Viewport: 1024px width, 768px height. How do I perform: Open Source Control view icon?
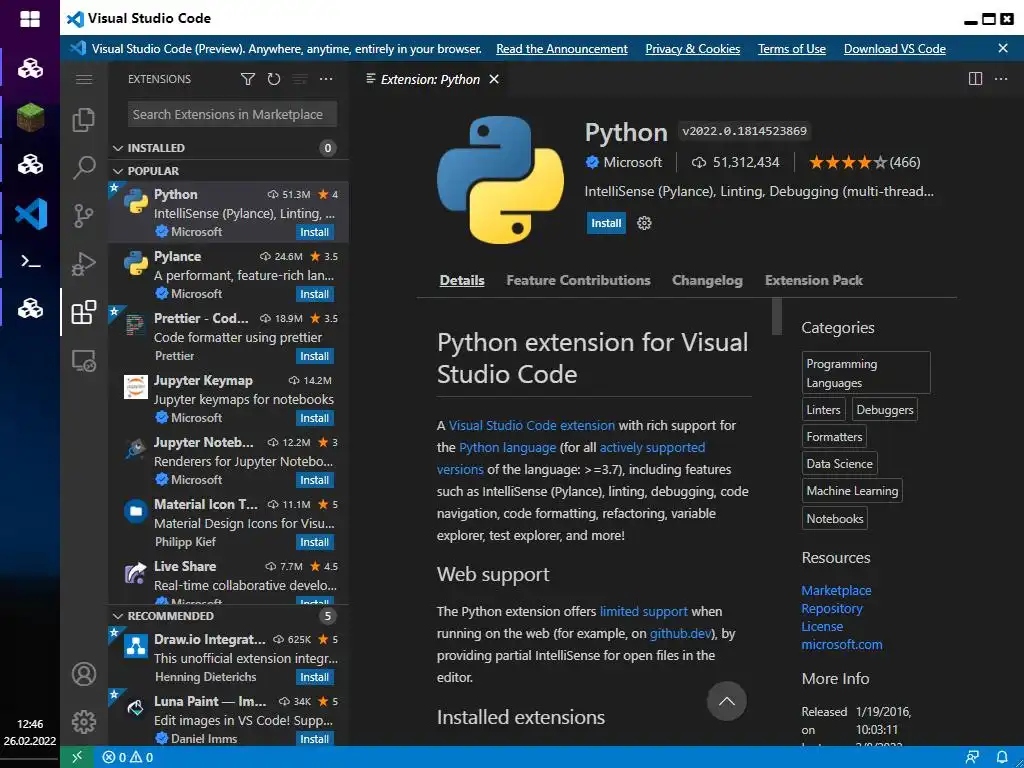tap(84, 215)
